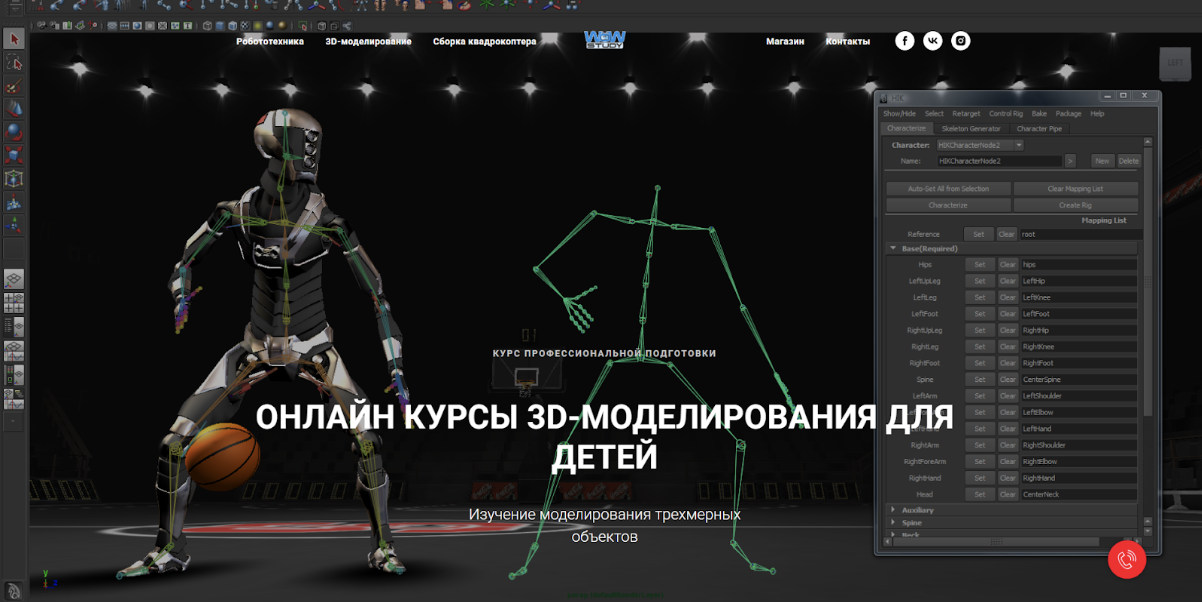Click the WOW Study logo
This screenshot has height=602, width=1202.
click(604, 40)
